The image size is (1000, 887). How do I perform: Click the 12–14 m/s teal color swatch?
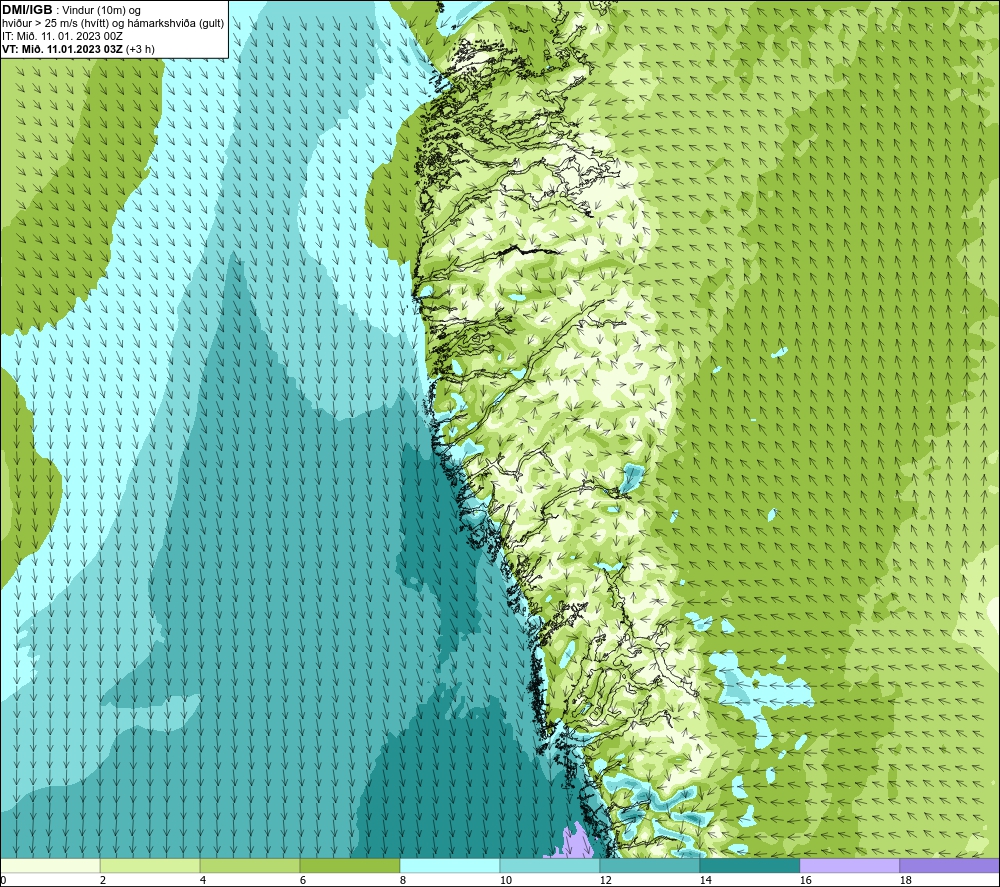(x=650, y=865)
